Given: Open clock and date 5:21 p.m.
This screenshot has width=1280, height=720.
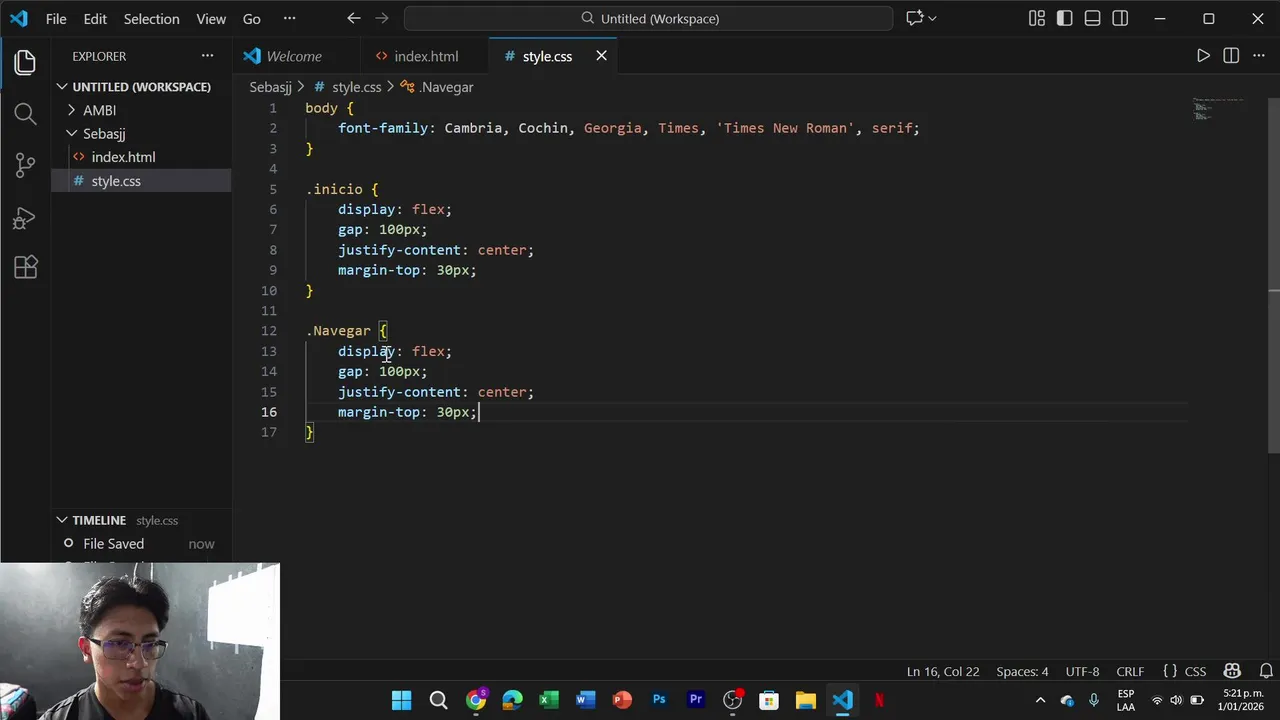Looking at the screenshot, I should point(1243,700).
